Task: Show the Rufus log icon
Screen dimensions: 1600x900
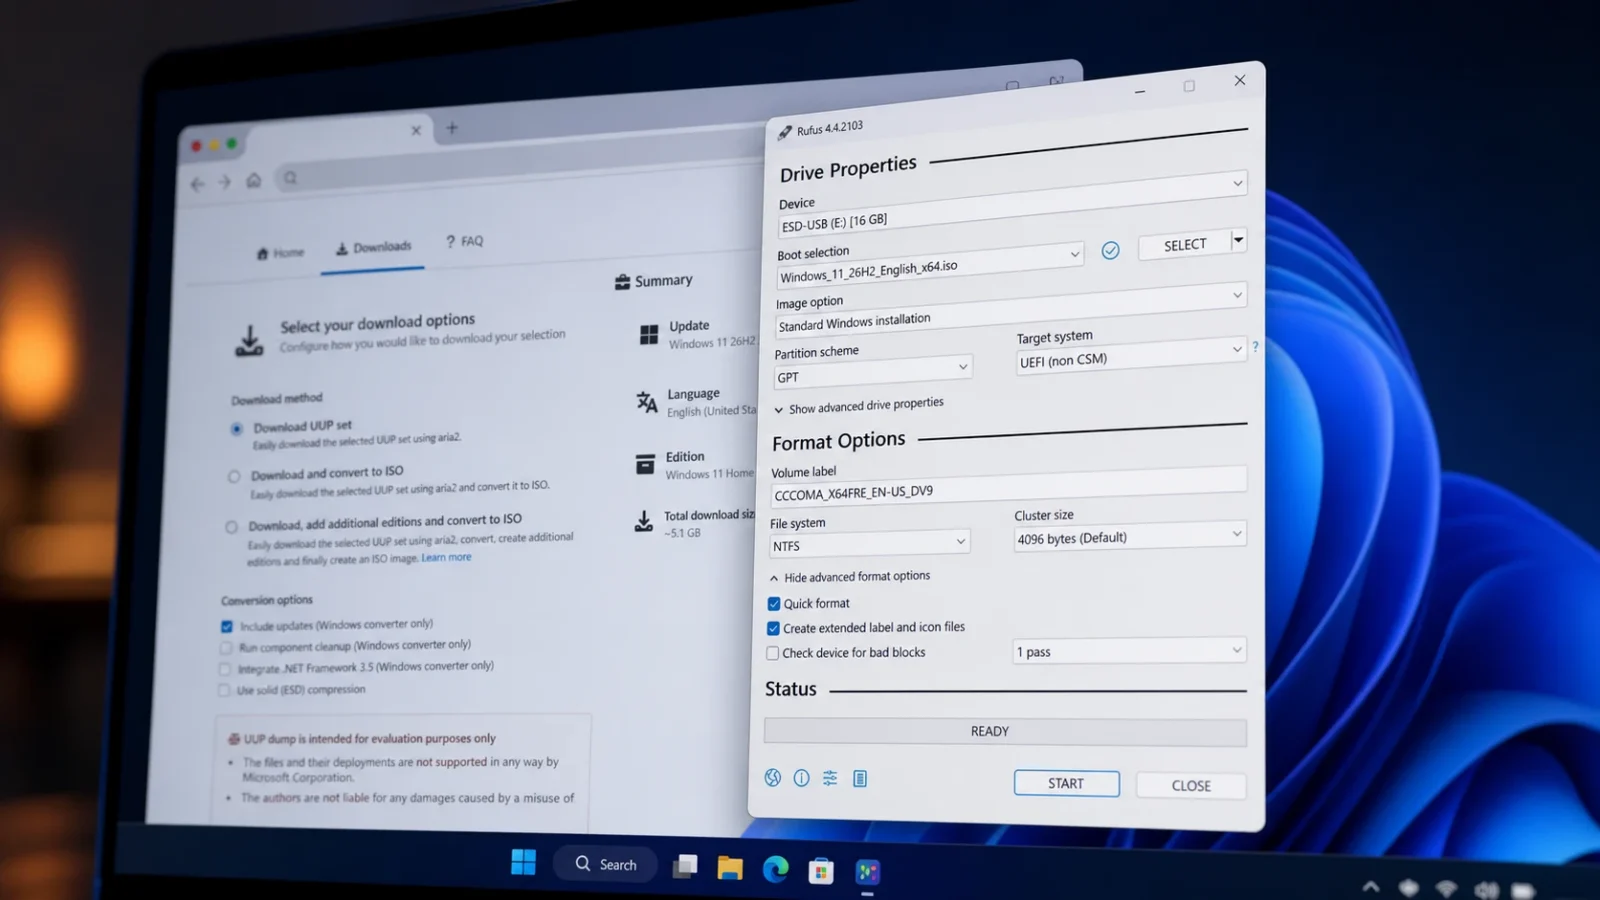Action: tap(860, 779)
